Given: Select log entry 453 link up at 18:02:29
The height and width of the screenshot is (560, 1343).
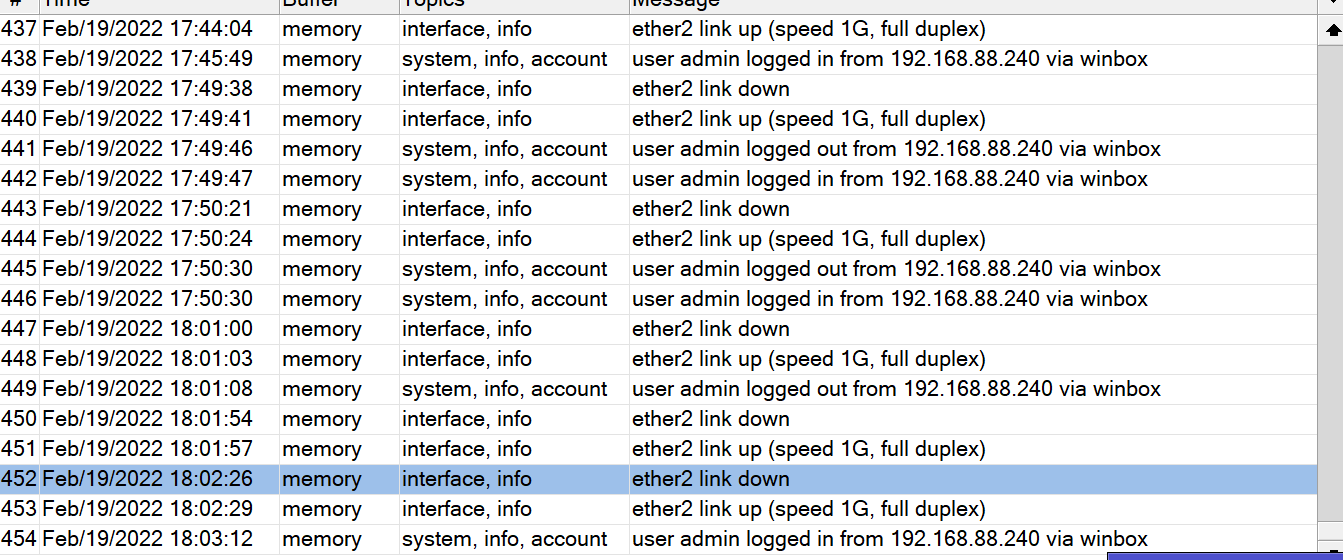Looking at the screenshot, I should (x=660, y=509).
